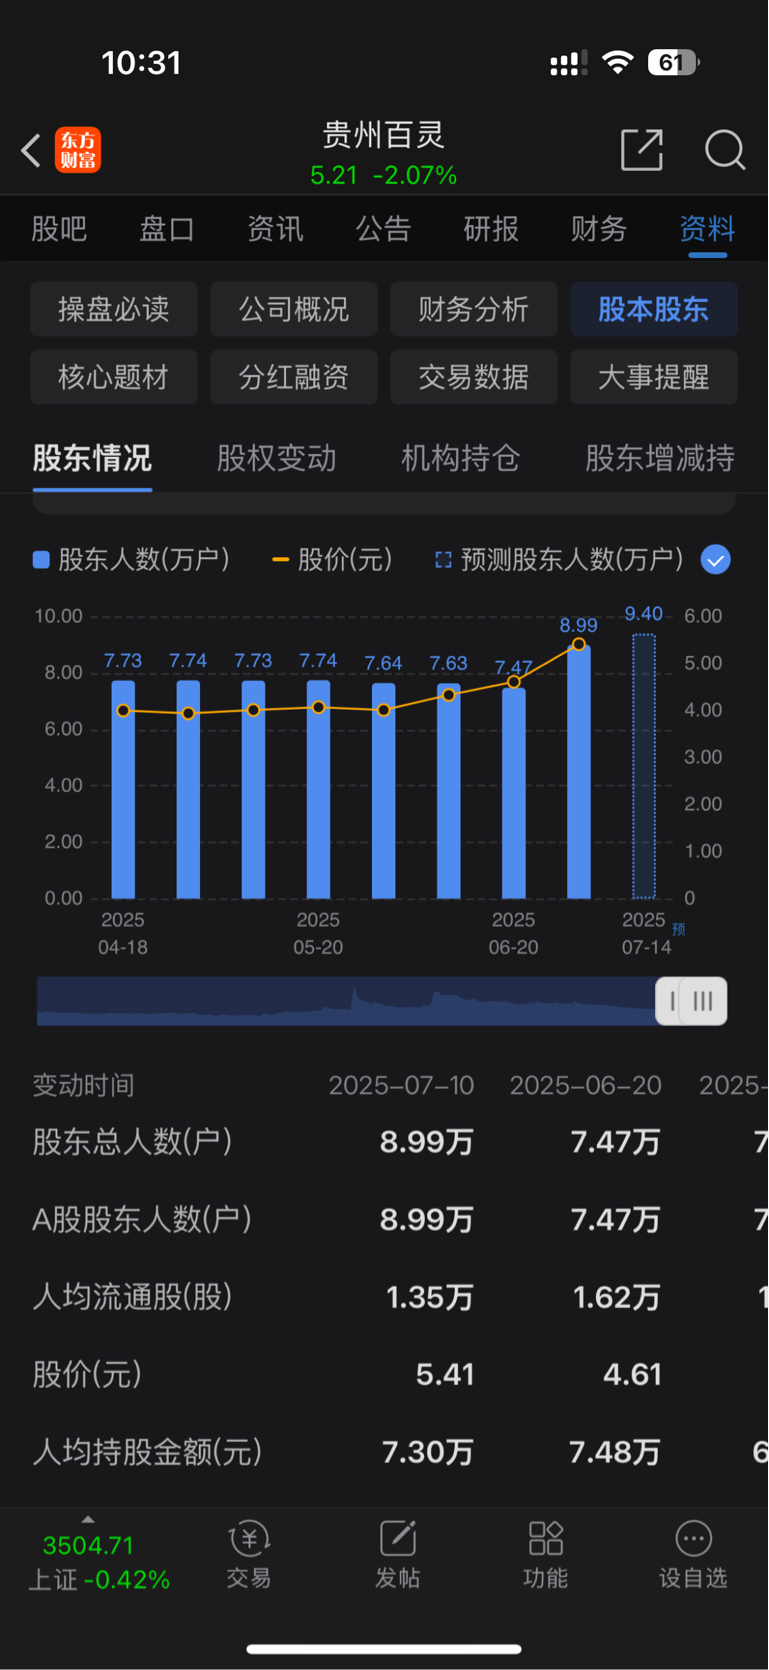Tap the share icon in header
Screen dimensions: 769x1670
(x=642, y=150)
